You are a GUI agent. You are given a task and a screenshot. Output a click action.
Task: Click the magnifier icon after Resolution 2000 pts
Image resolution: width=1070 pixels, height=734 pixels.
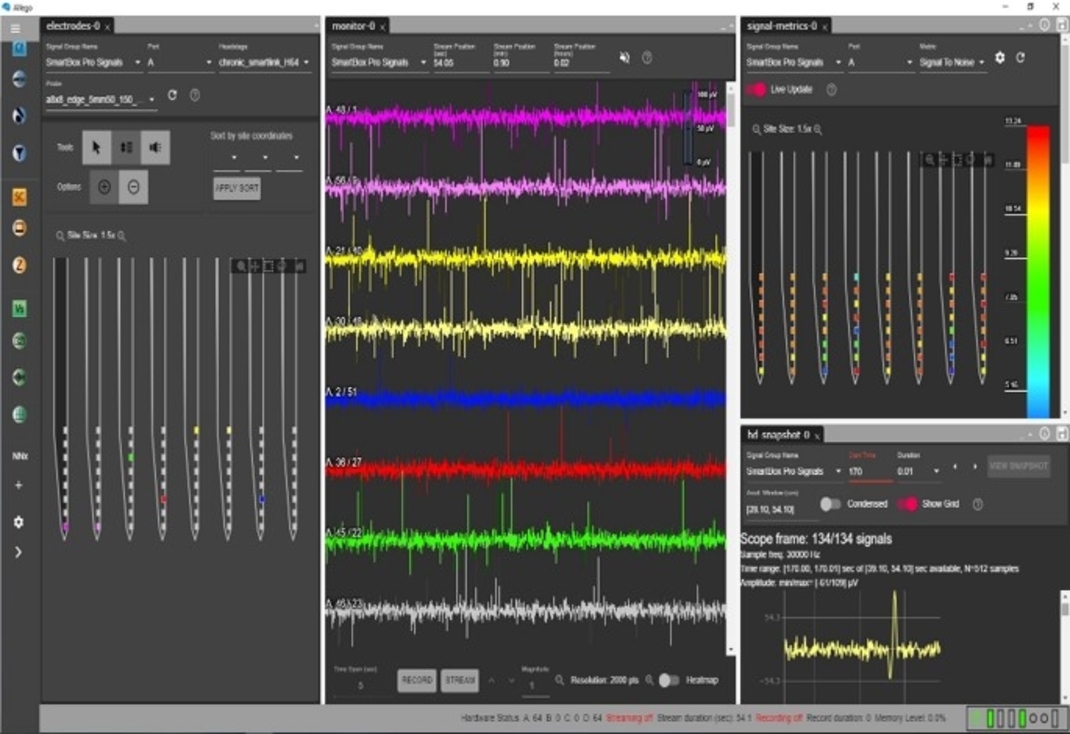coord(650,680)
